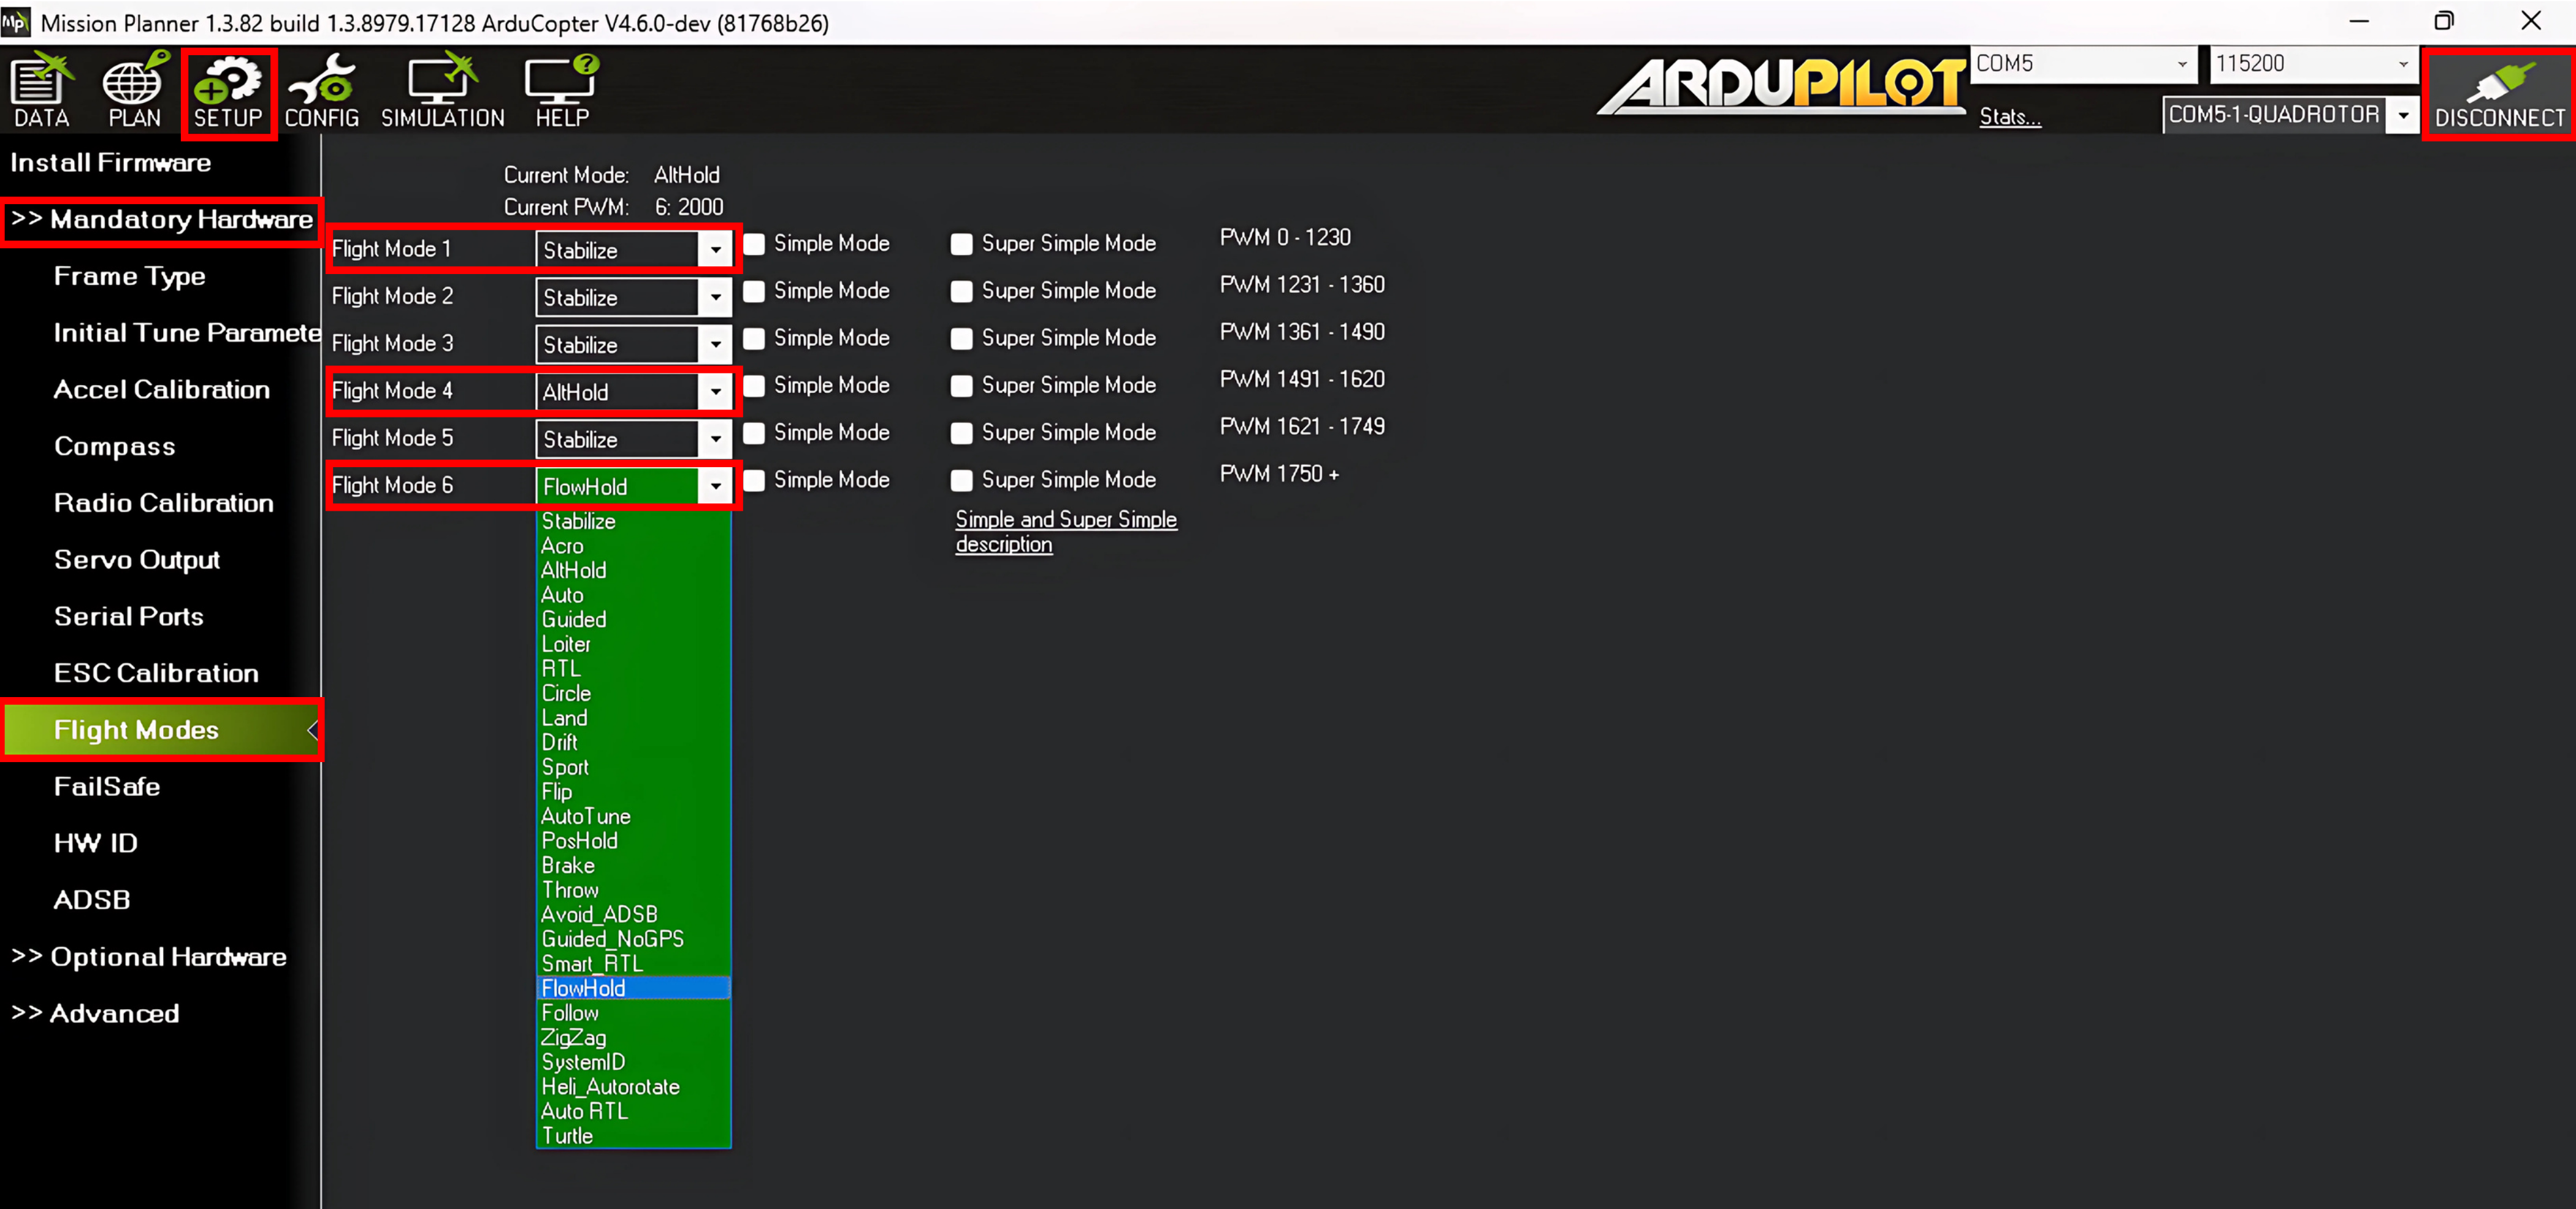The width and height of the screenshot is (2576, 1209).
Task: Enable Super Simple Mode for Flight Mode 3
Action: pyautogui.click(x=962, y=339)
